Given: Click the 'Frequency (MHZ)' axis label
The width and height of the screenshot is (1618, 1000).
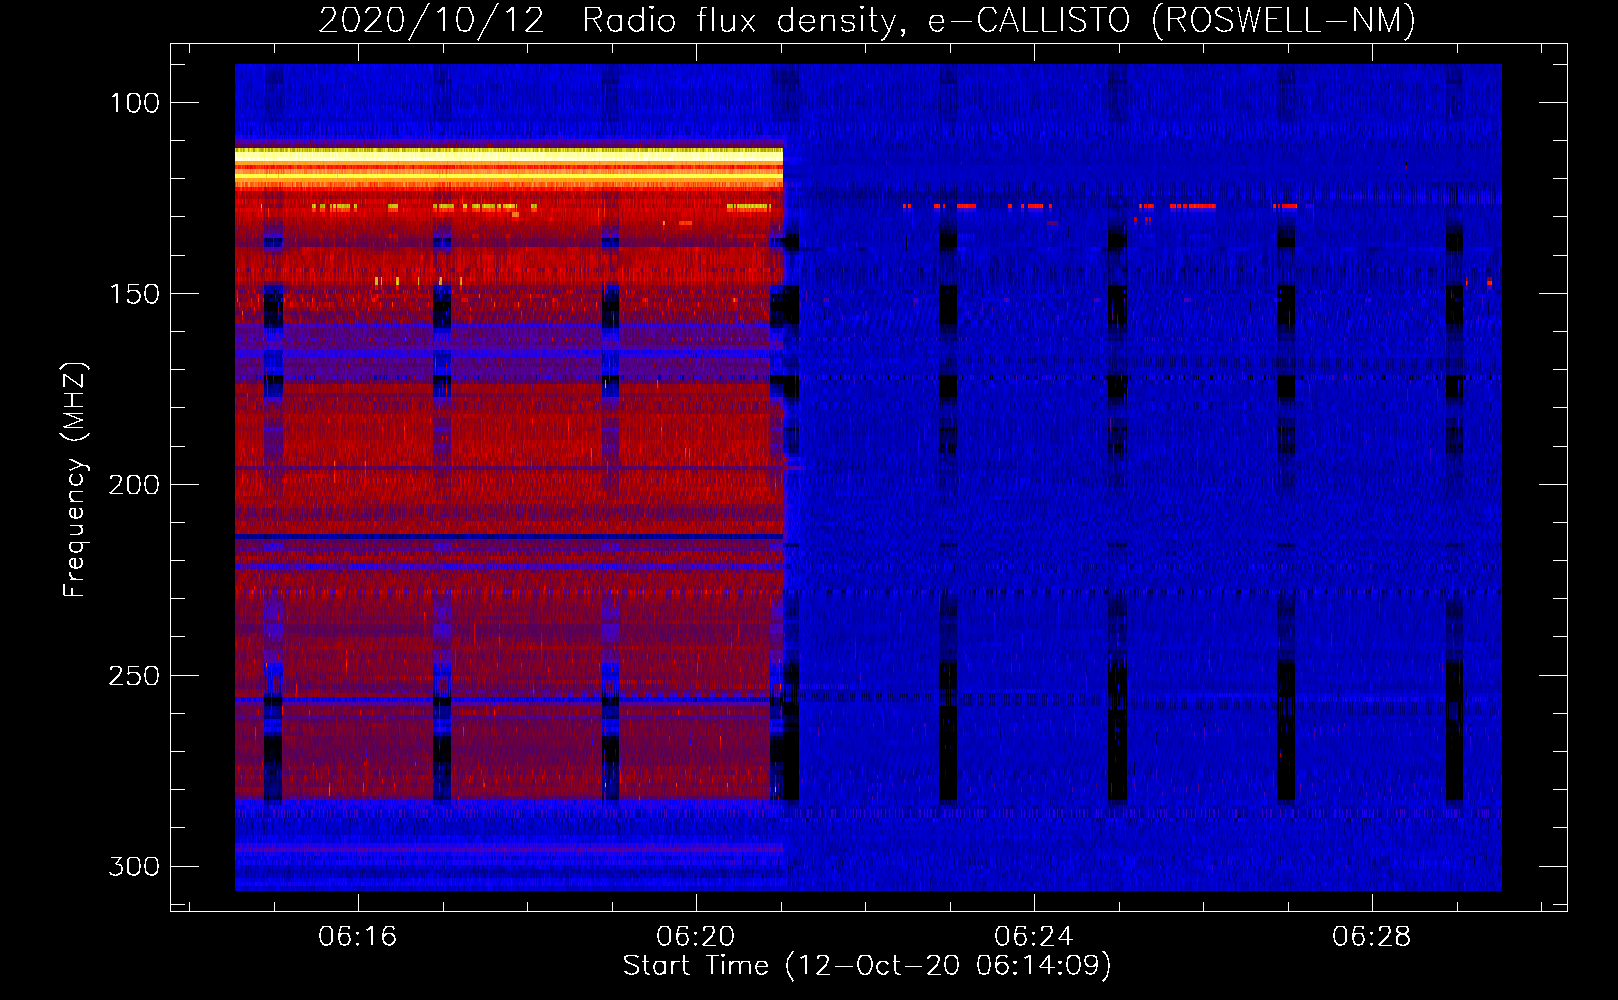Looking at the screenshot, I should pos(75,479).
